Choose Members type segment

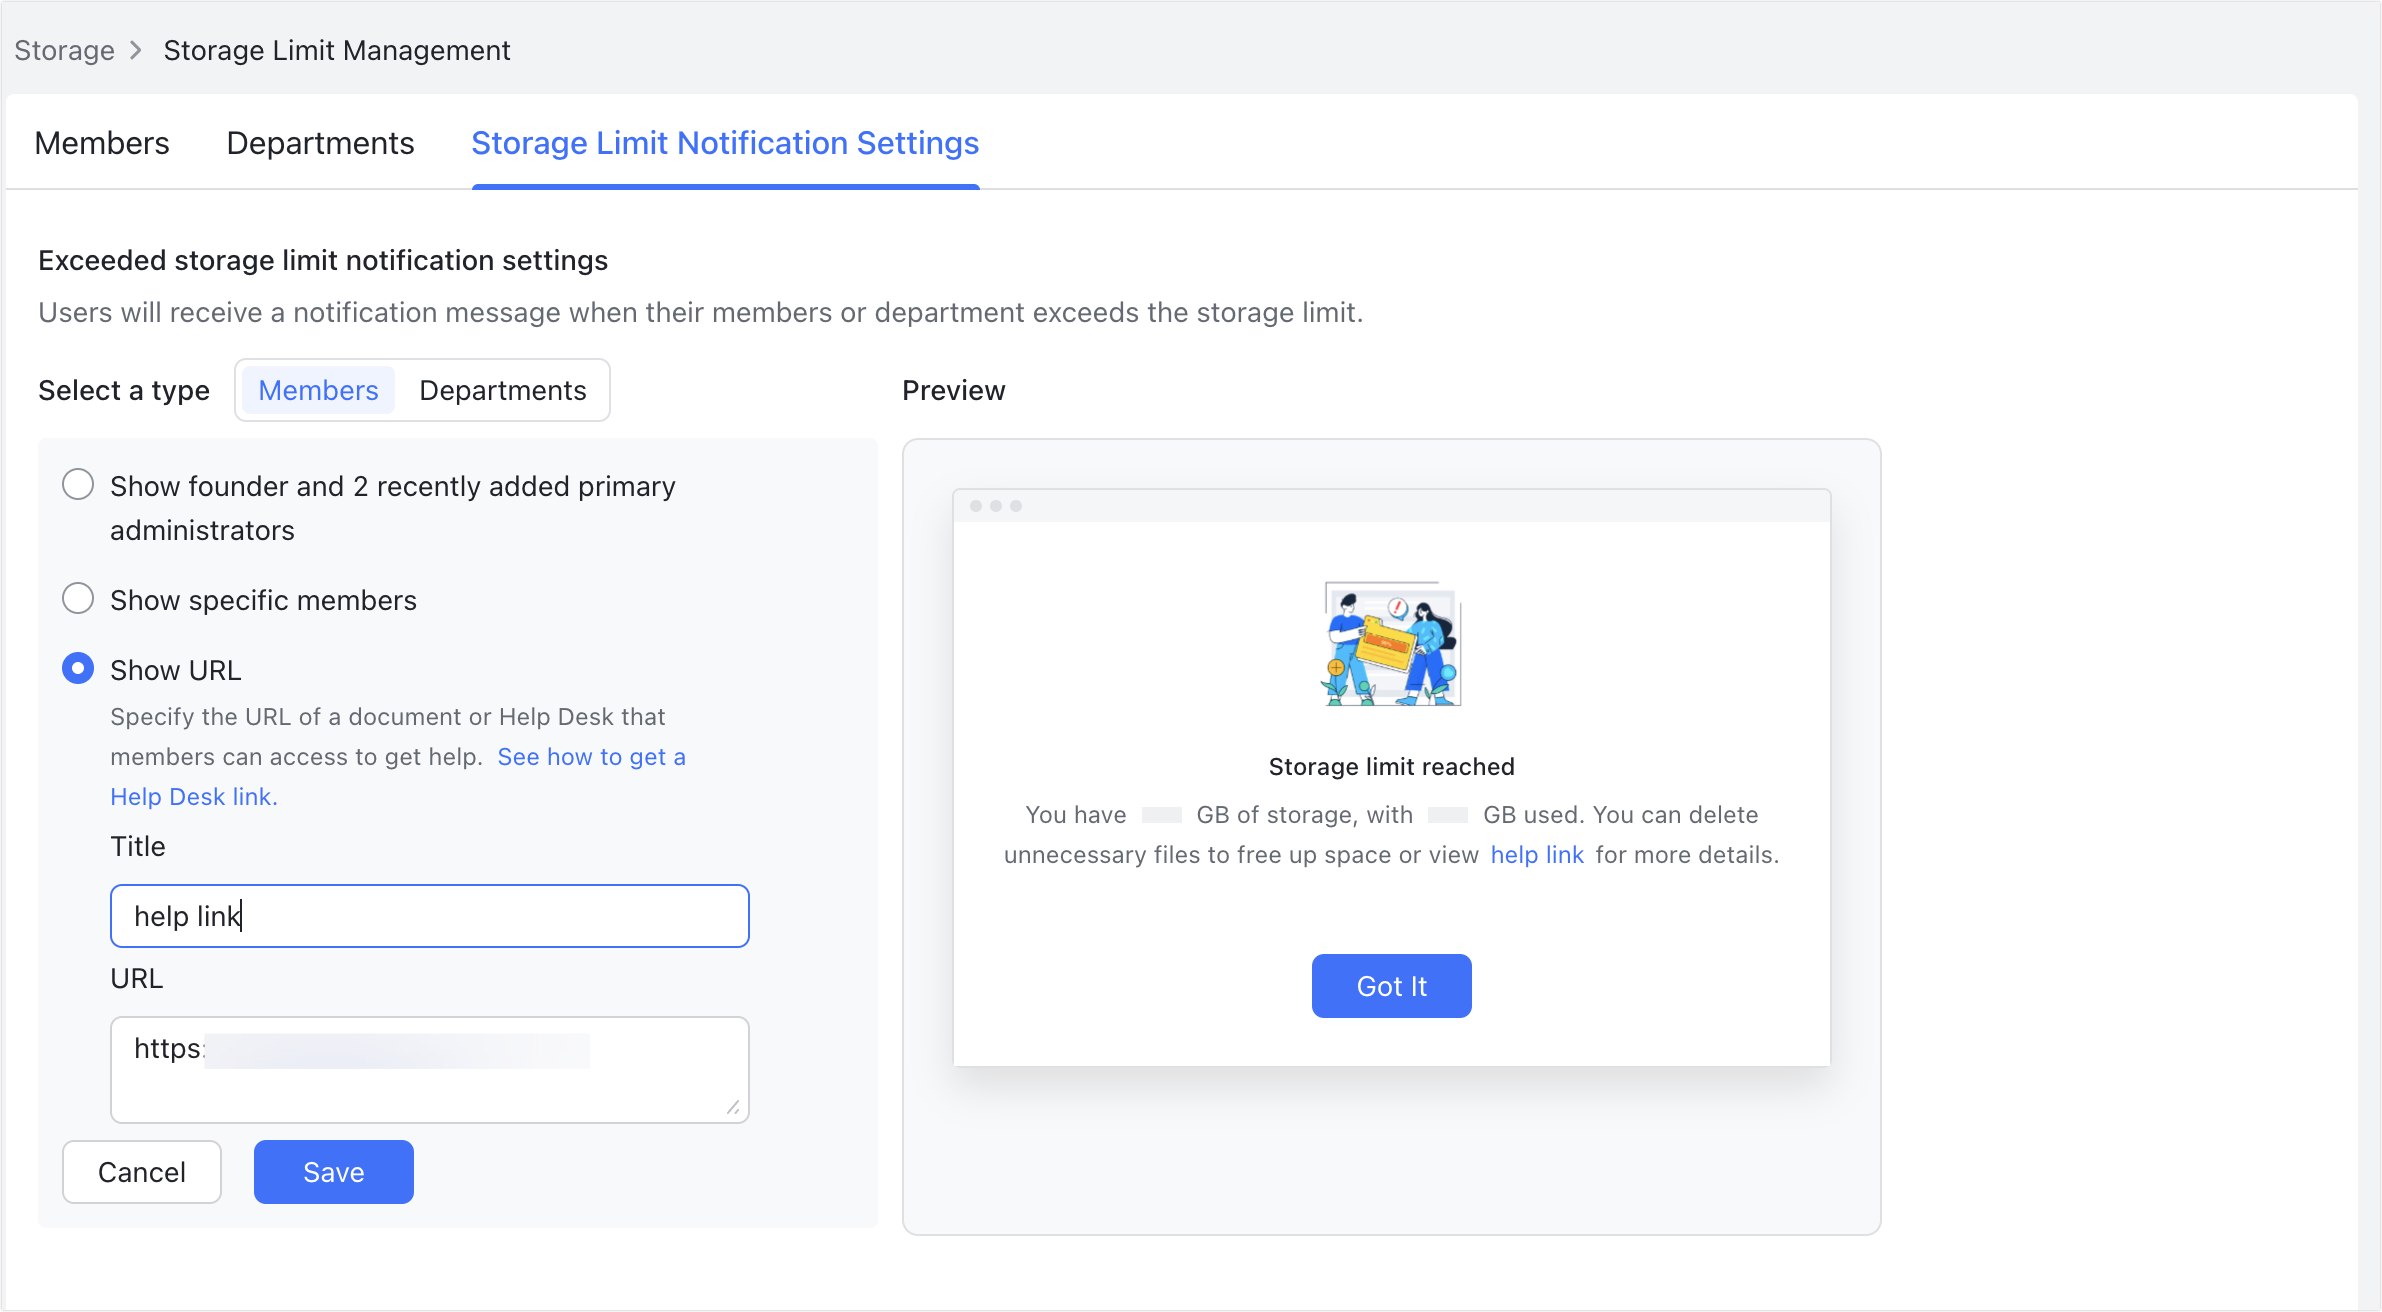point(318,390)
